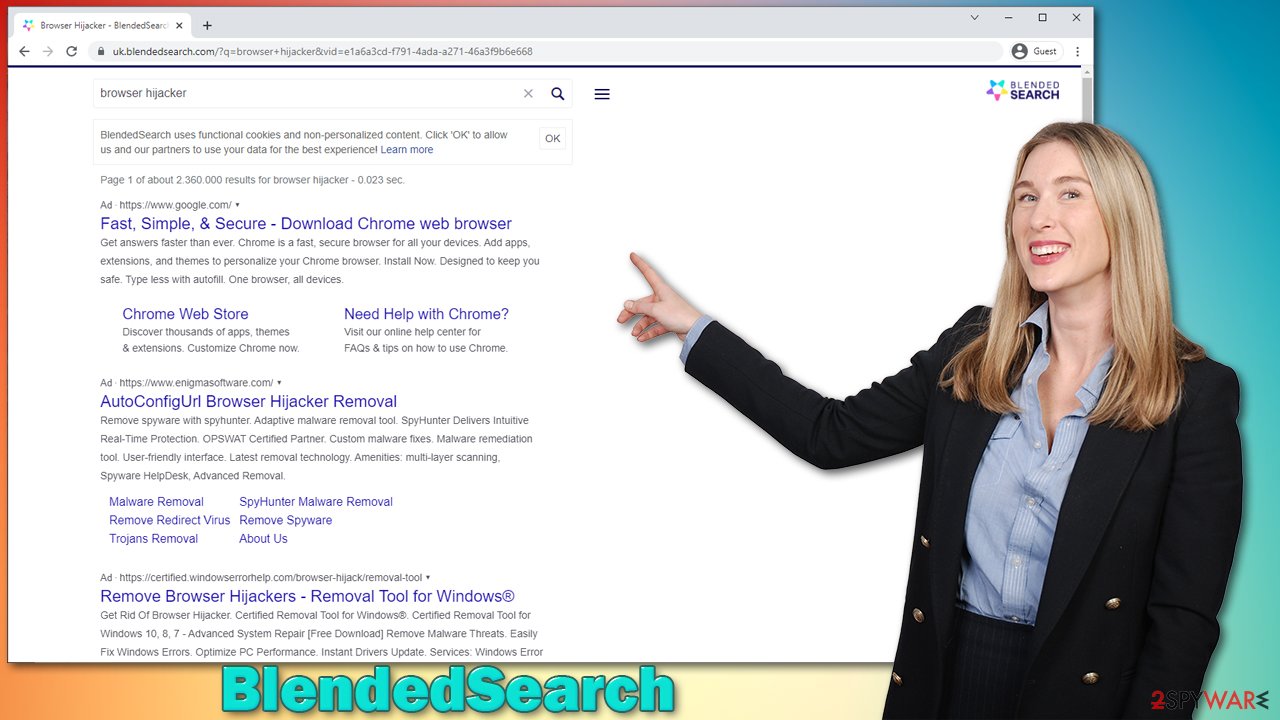Expand the windowserrorhelp.com ad dropdown arrow
Image resolution: width=1280 pixels, height=720 pixels.
click(428, 578)
